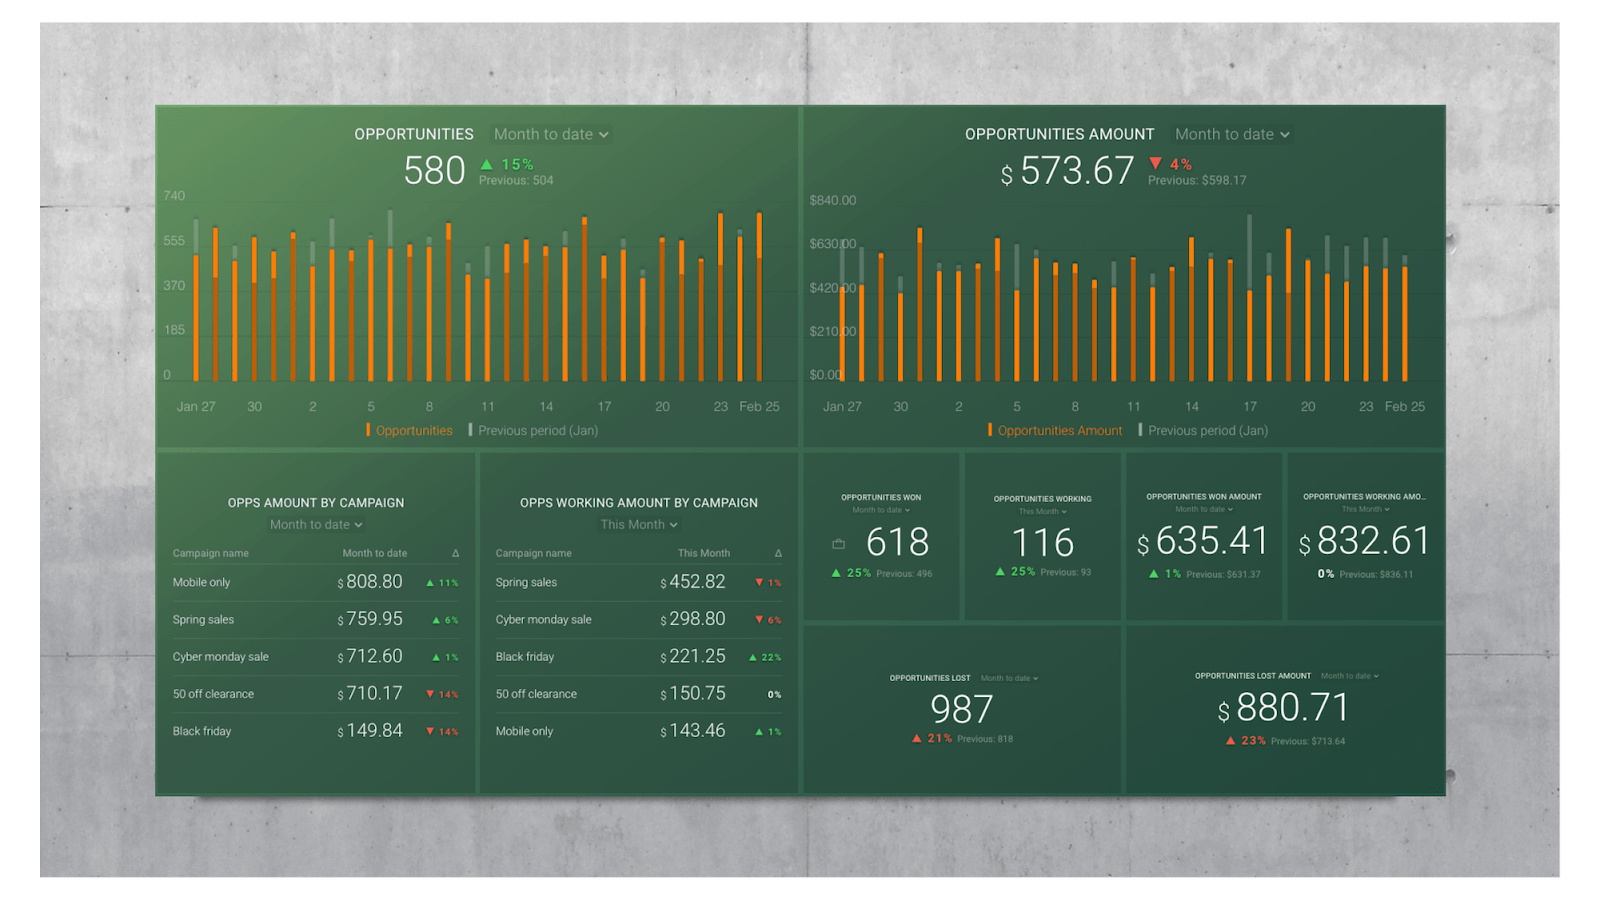
Task: Open the Opportunities Working Amount This Month dropdown
Action: pos(1365,509)
